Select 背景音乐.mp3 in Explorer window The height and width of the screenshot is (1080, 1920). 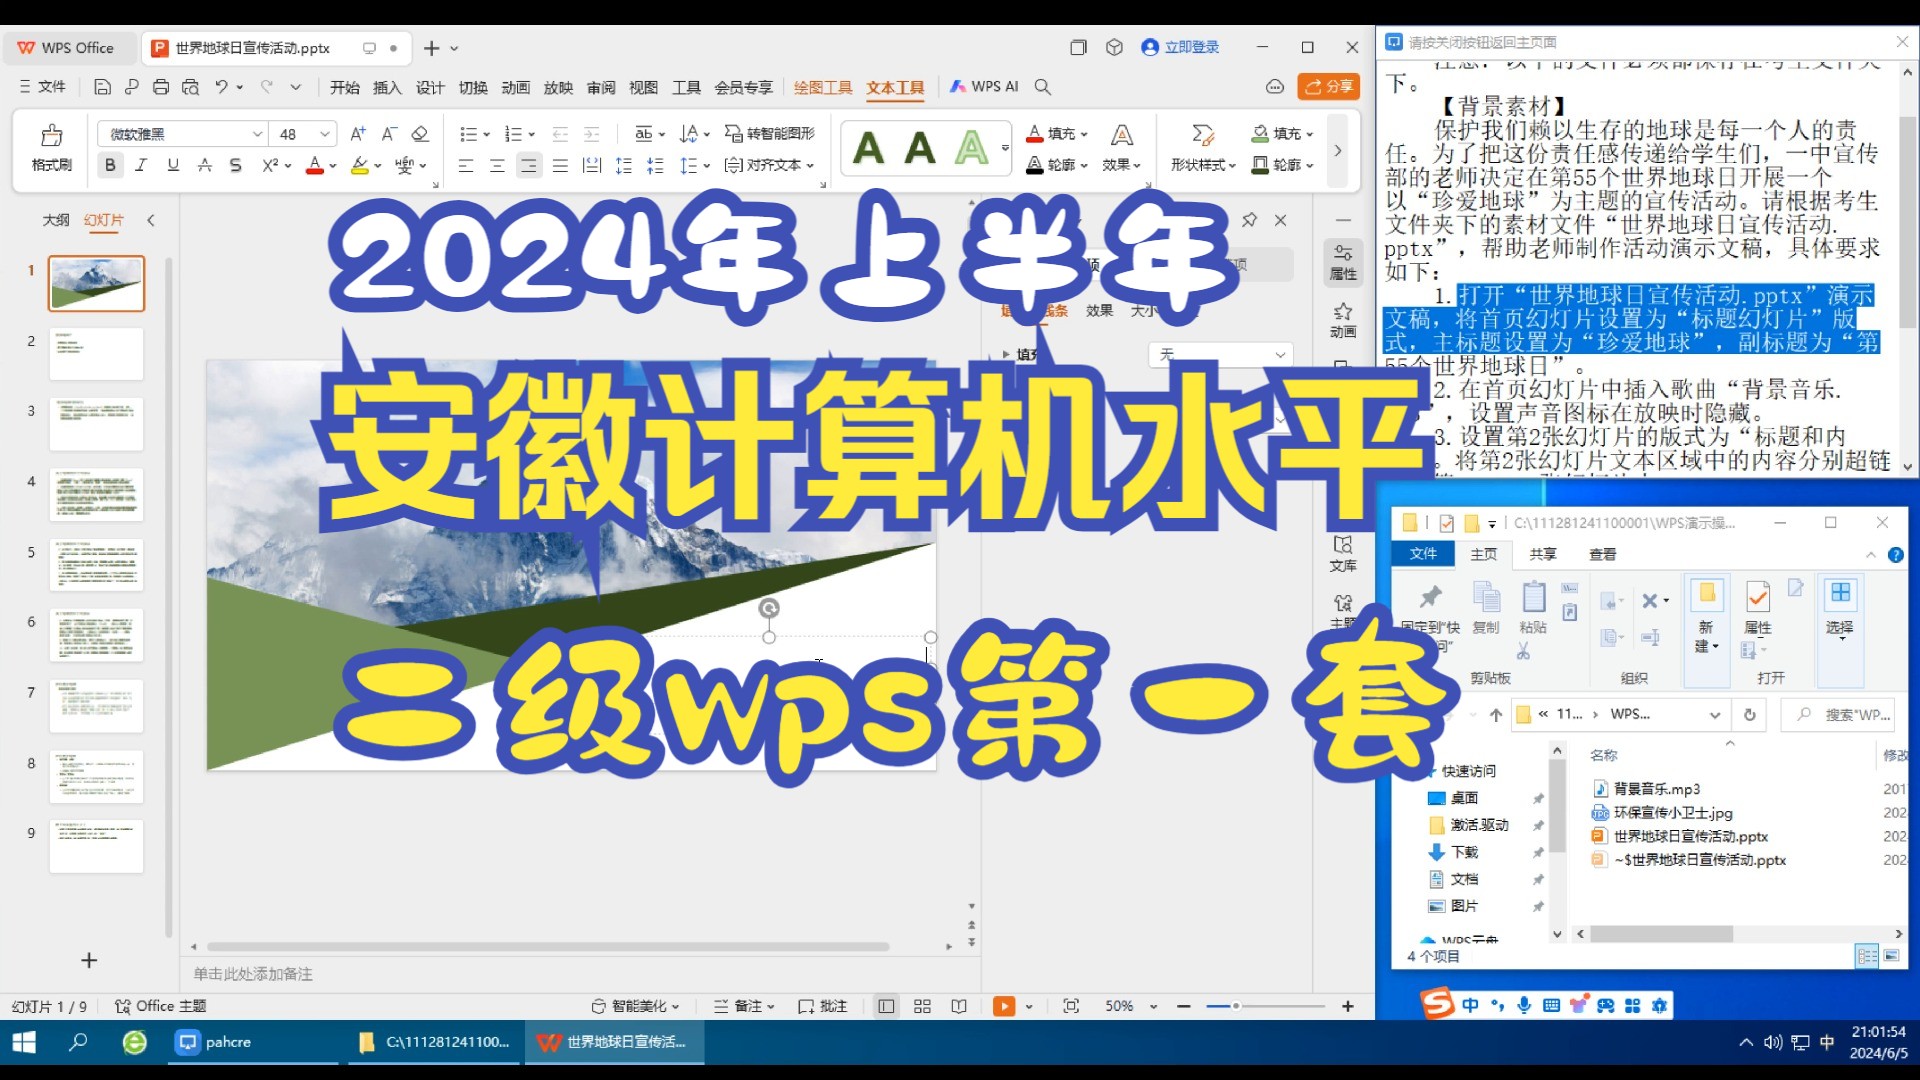(1656, 789)
